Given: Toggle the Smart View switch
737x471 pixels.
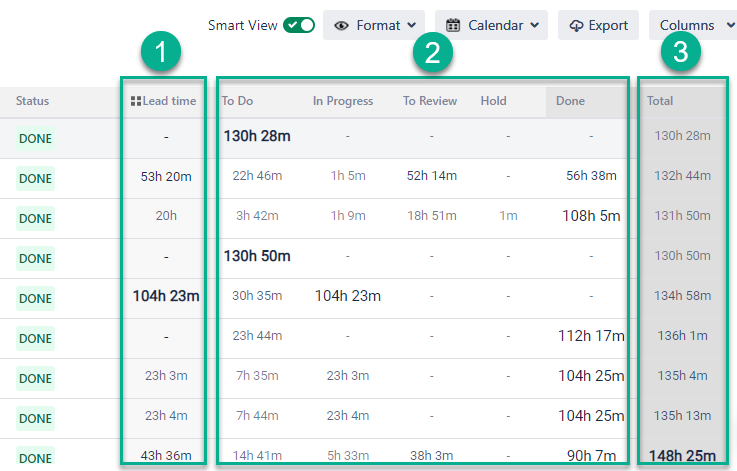Looking at the screenshot, I should coord(299,25).
